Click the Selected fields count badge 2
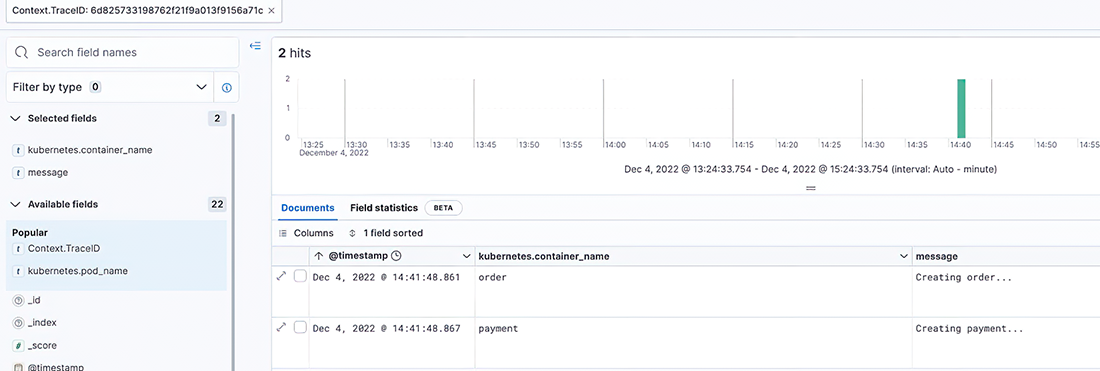Image resolution: width=1100 pixels, height=371 pixels. click(217, 119)
